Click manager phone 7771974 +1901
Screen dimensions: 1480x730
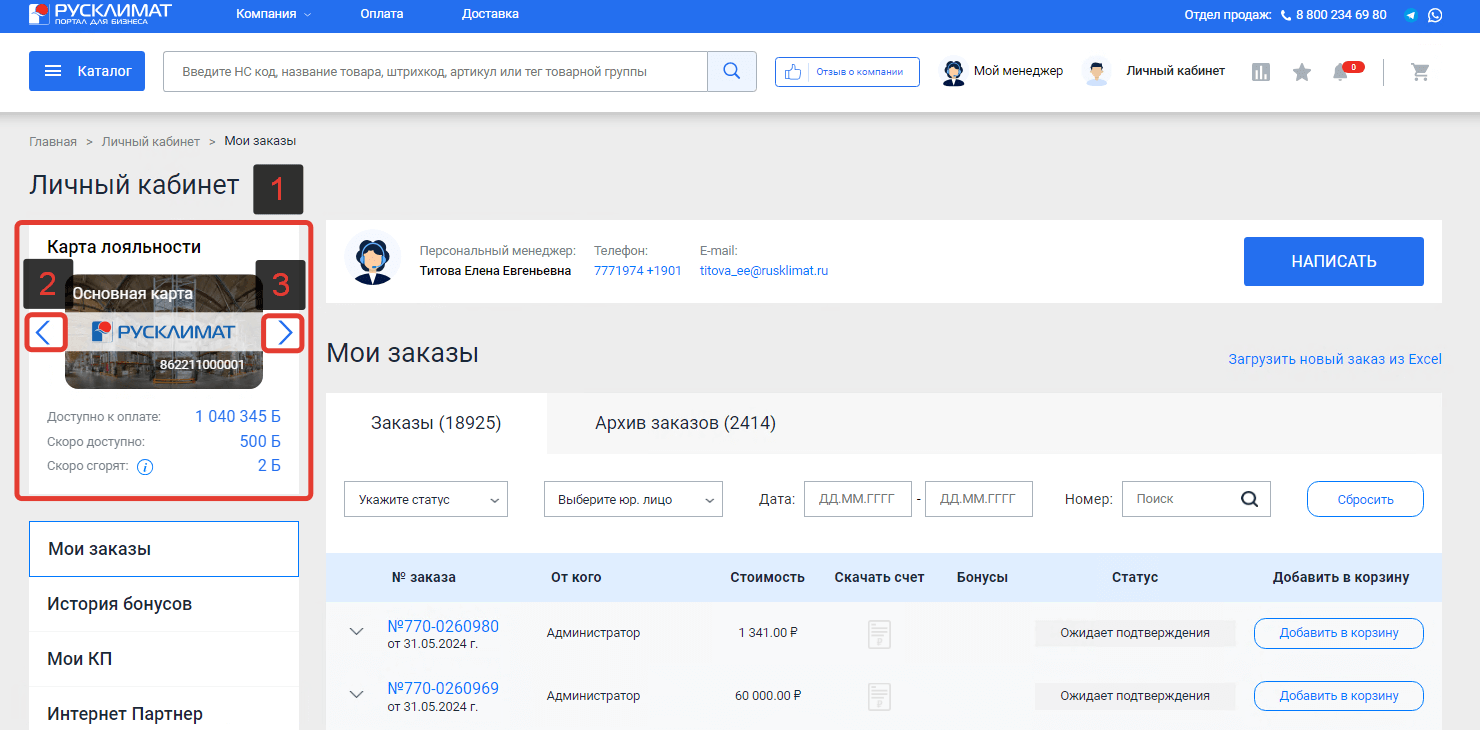[x=638, y=271]
